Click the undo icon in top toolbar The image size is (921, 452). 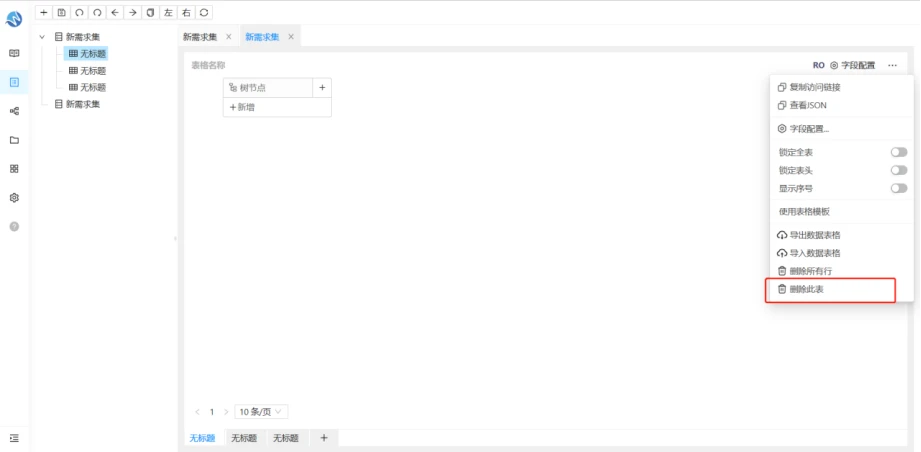(x=79, y=12)
